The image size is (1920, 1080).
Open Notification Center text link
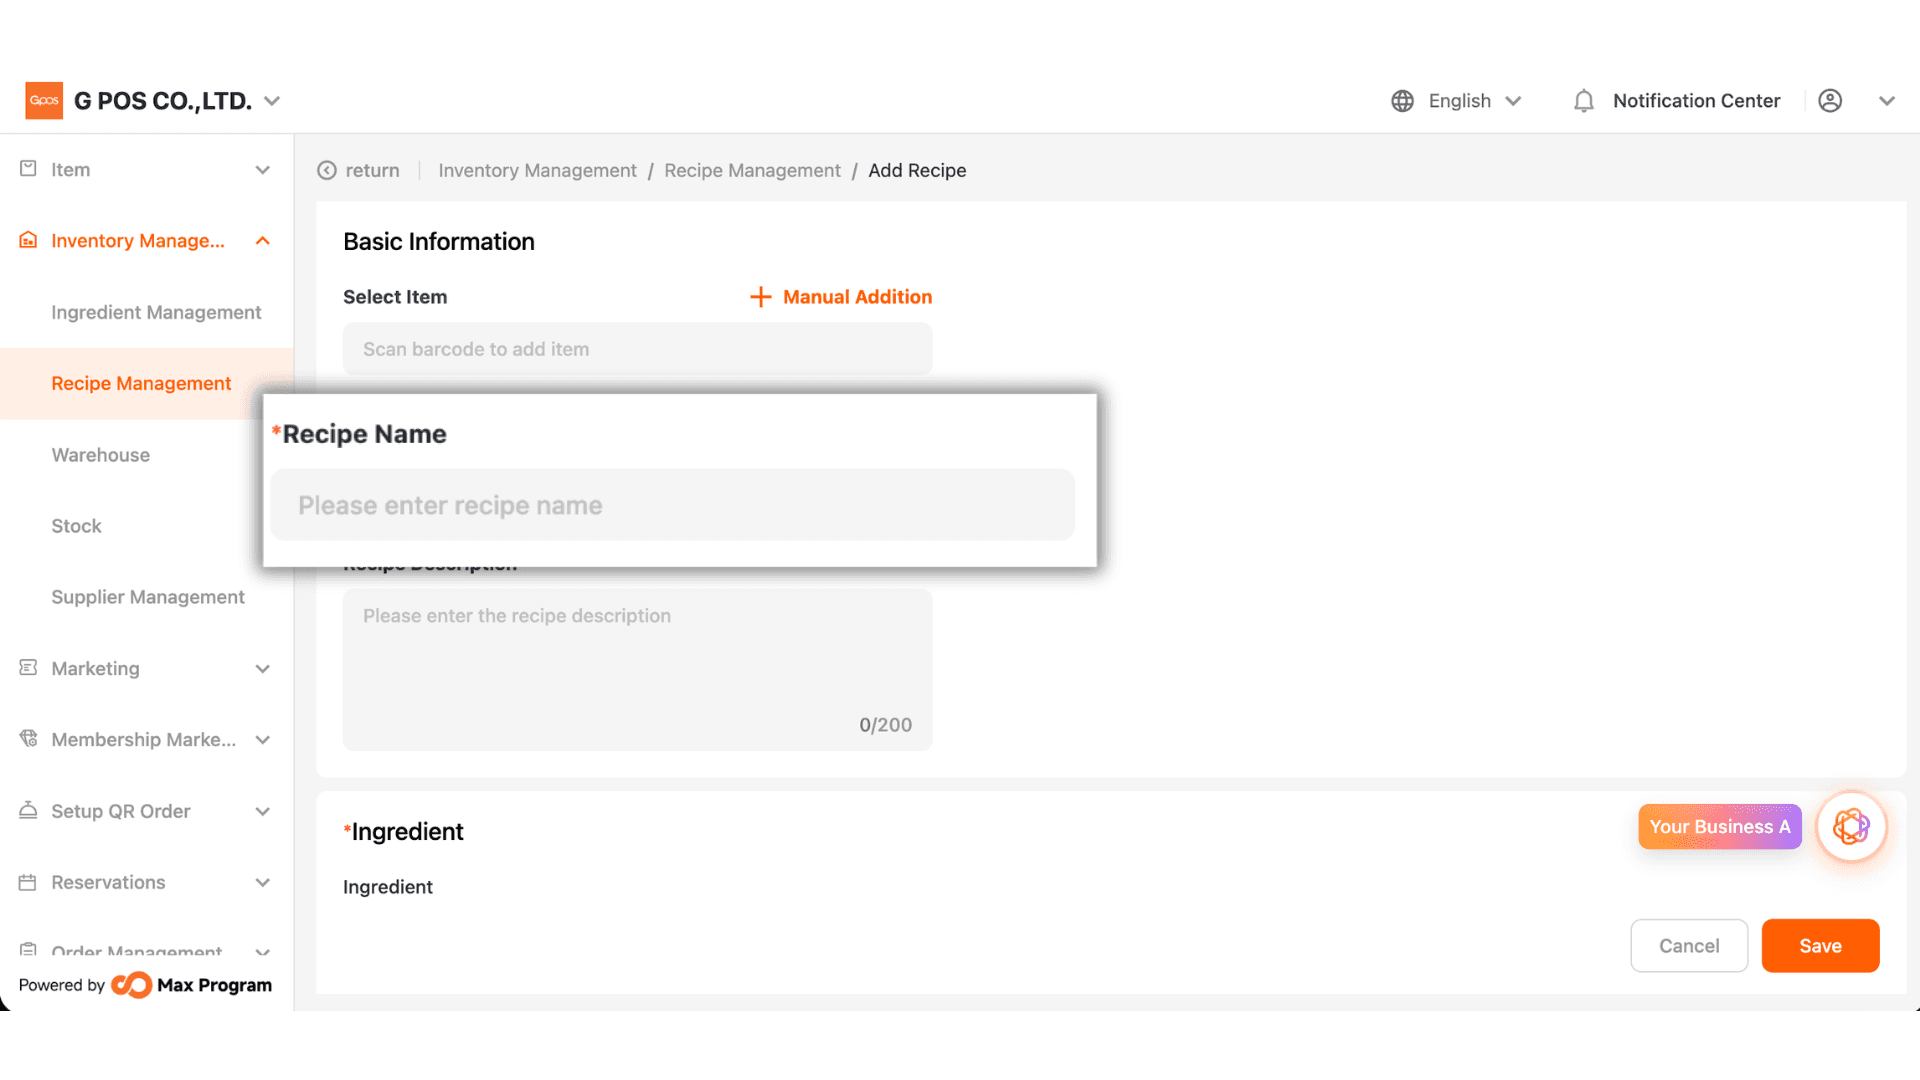click(x=1696, y=101)
